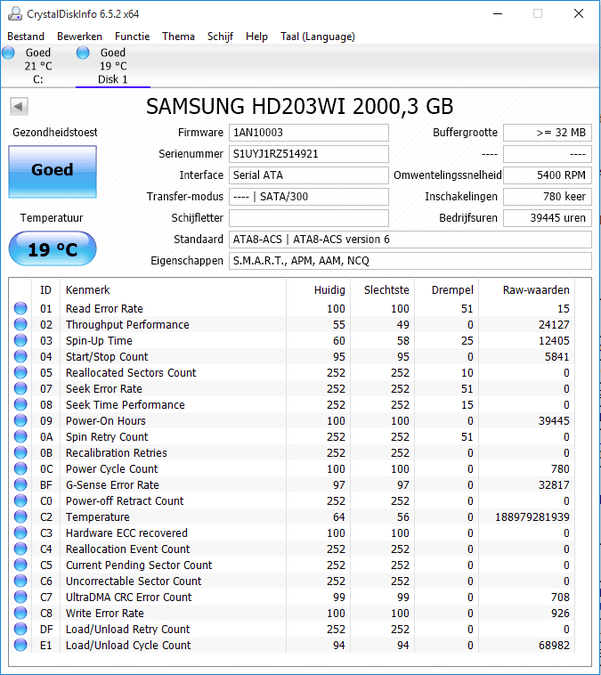Click the Huidig column header

[x=319, y=290]
